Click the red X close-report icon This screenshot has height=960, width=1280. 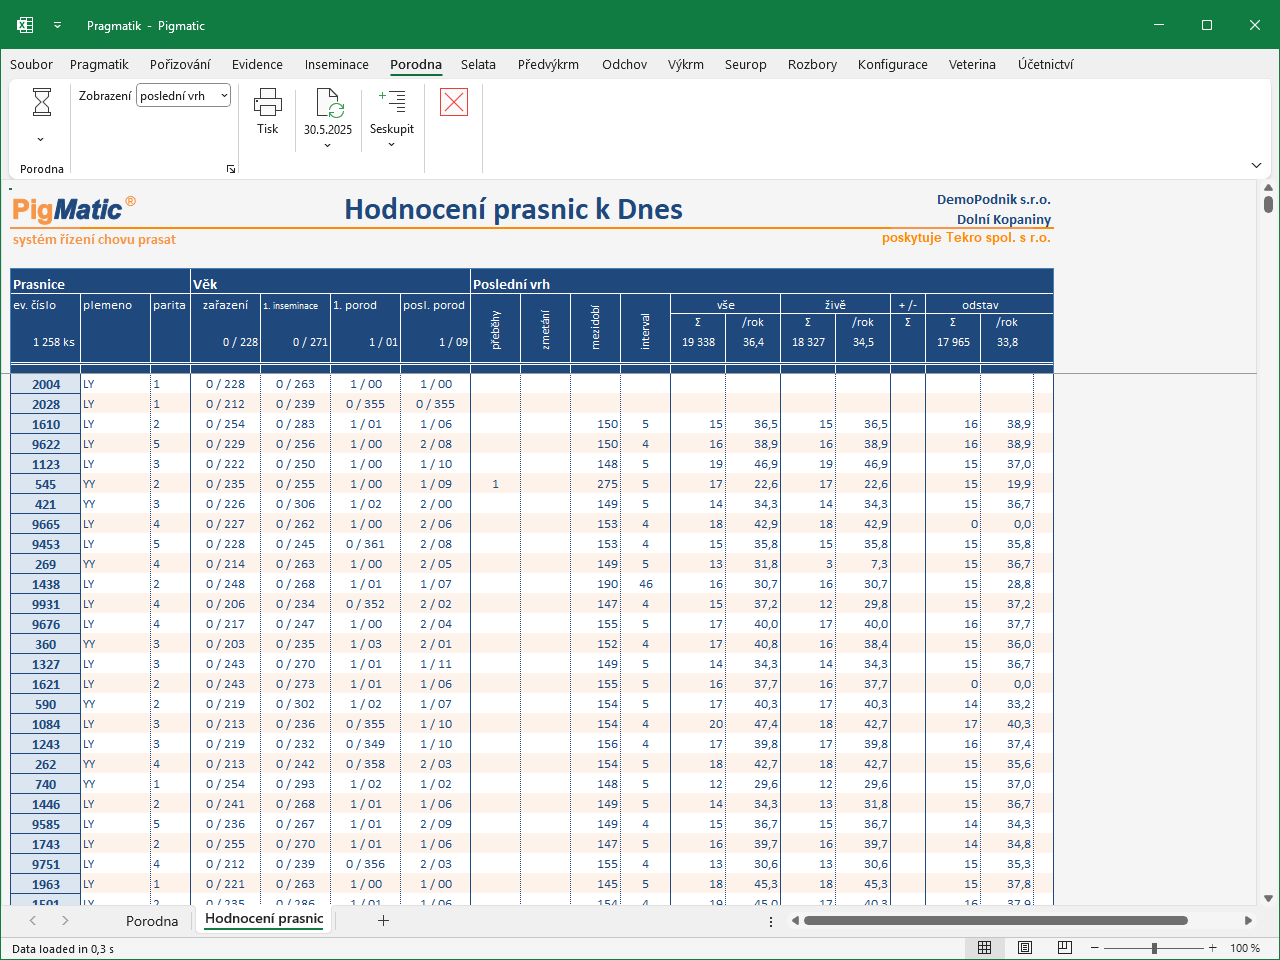pyautogui.click(x=454, y=101)
